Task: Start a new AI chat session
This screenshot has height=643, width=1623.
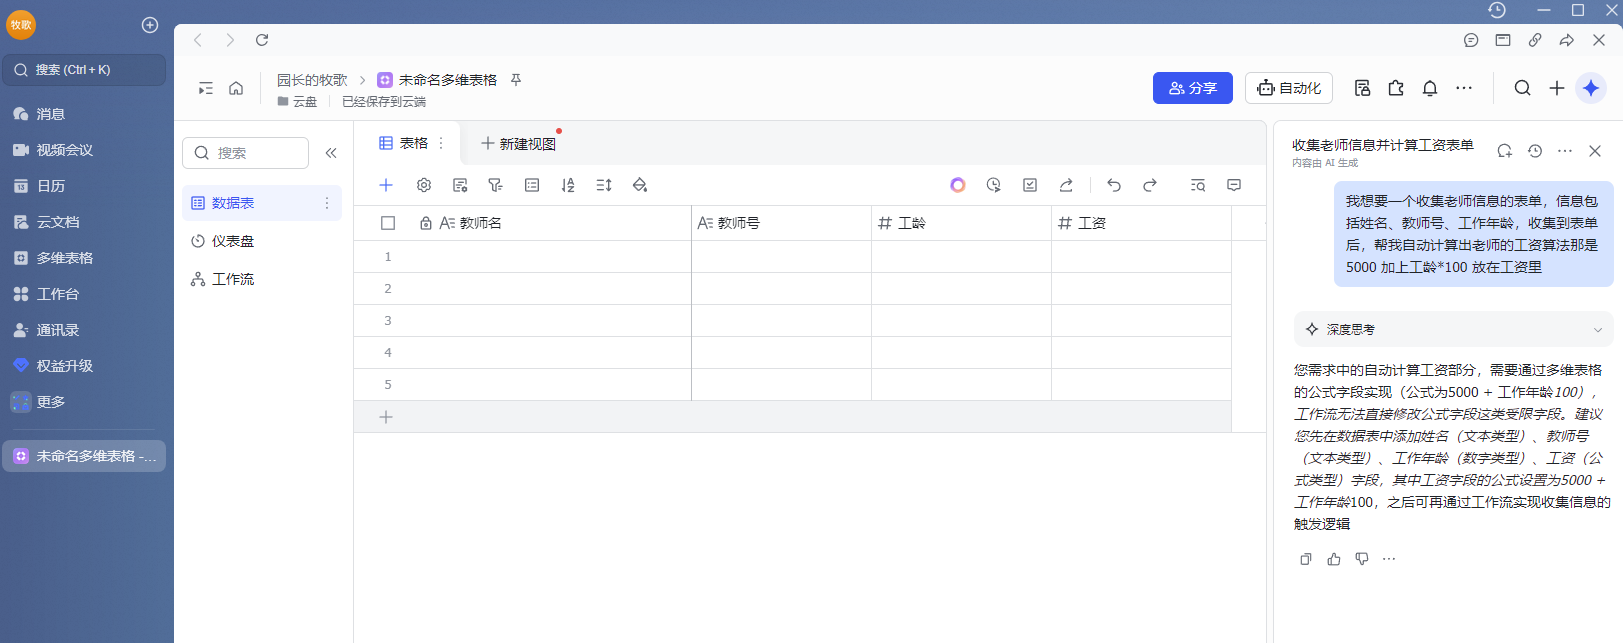Action: pyautogui.click(x=1504, y=151)
